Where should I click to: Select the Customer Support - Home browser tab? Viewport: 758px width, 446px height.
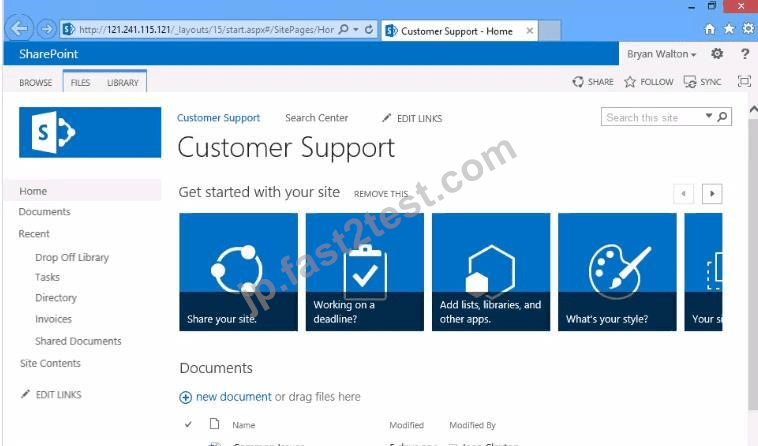point(459,31)
